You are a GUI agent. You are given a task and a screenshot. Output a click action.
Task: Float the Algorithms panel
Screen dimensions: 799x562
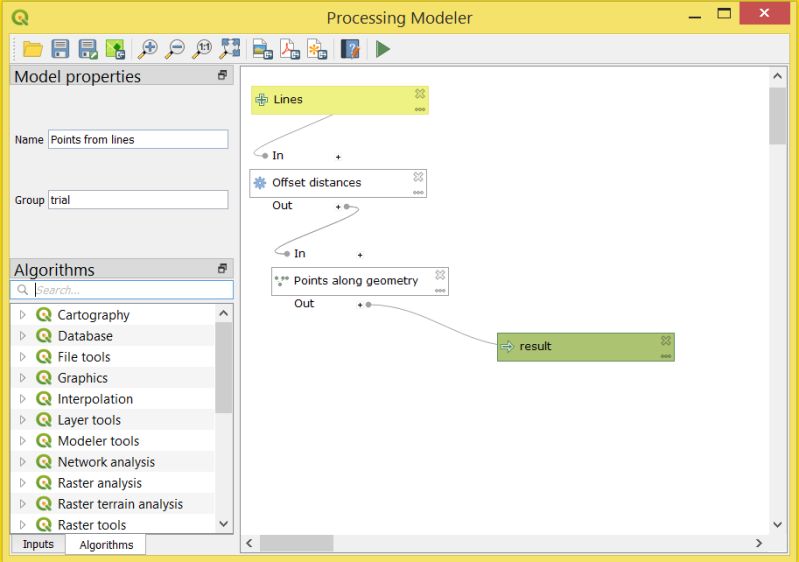(x=222, y=269)
